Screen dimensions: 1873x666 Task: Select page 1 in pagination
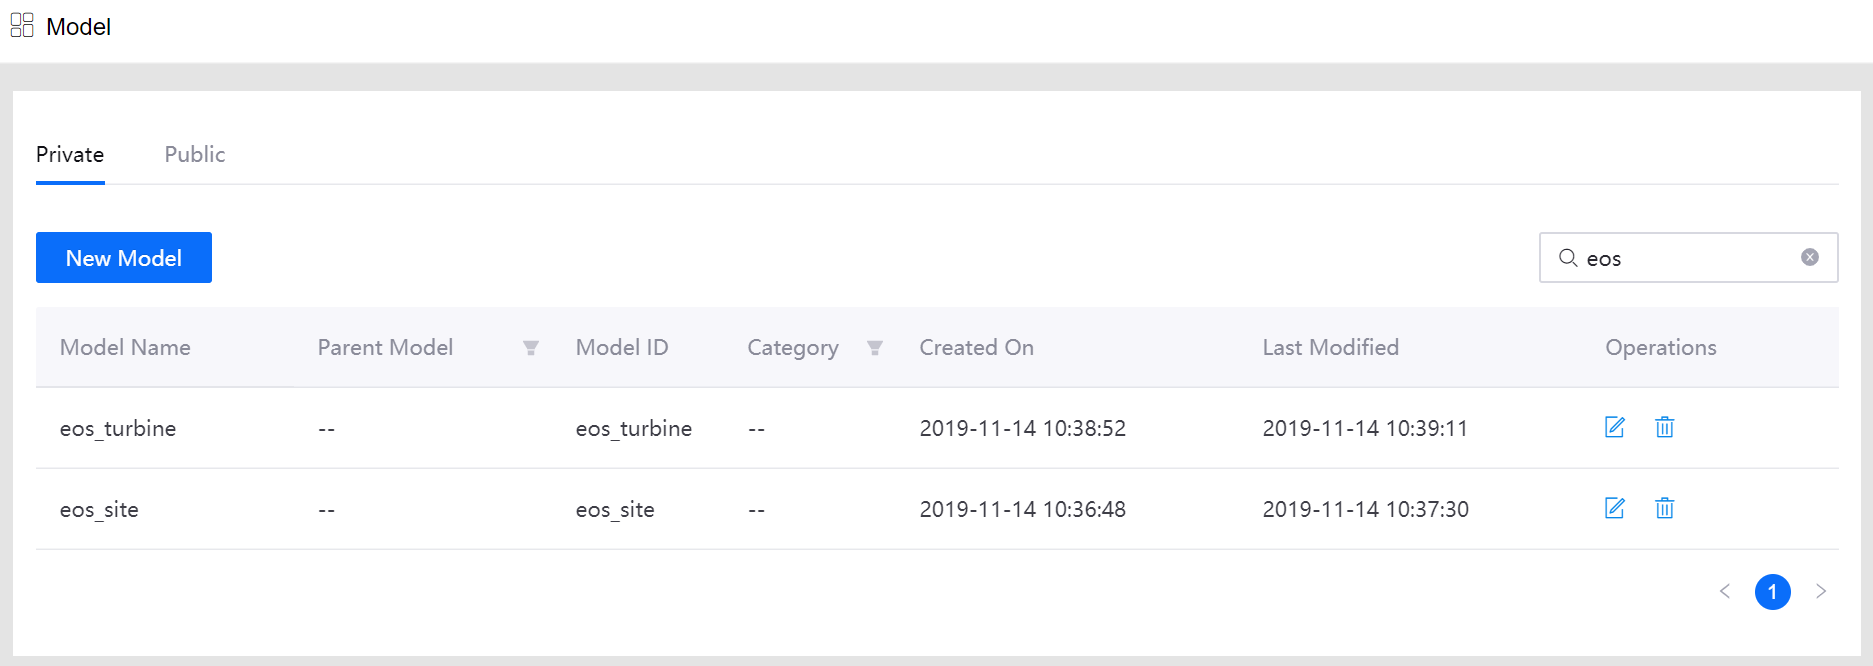(1772, 592)
